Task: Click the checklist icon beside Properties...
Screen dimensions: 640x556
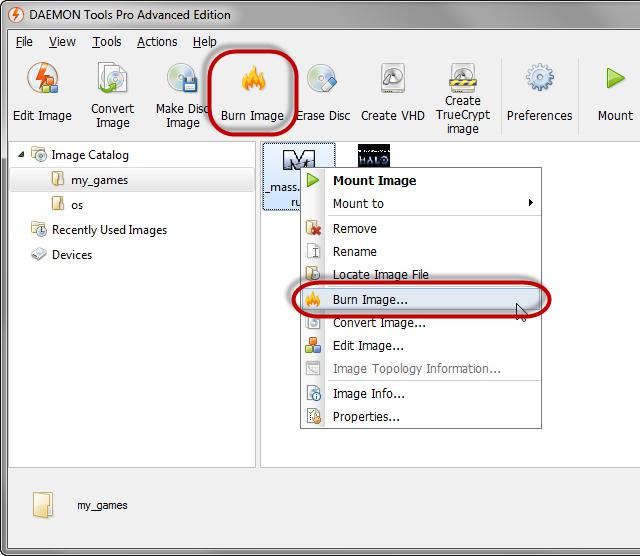Action: (x=313, y=416)
